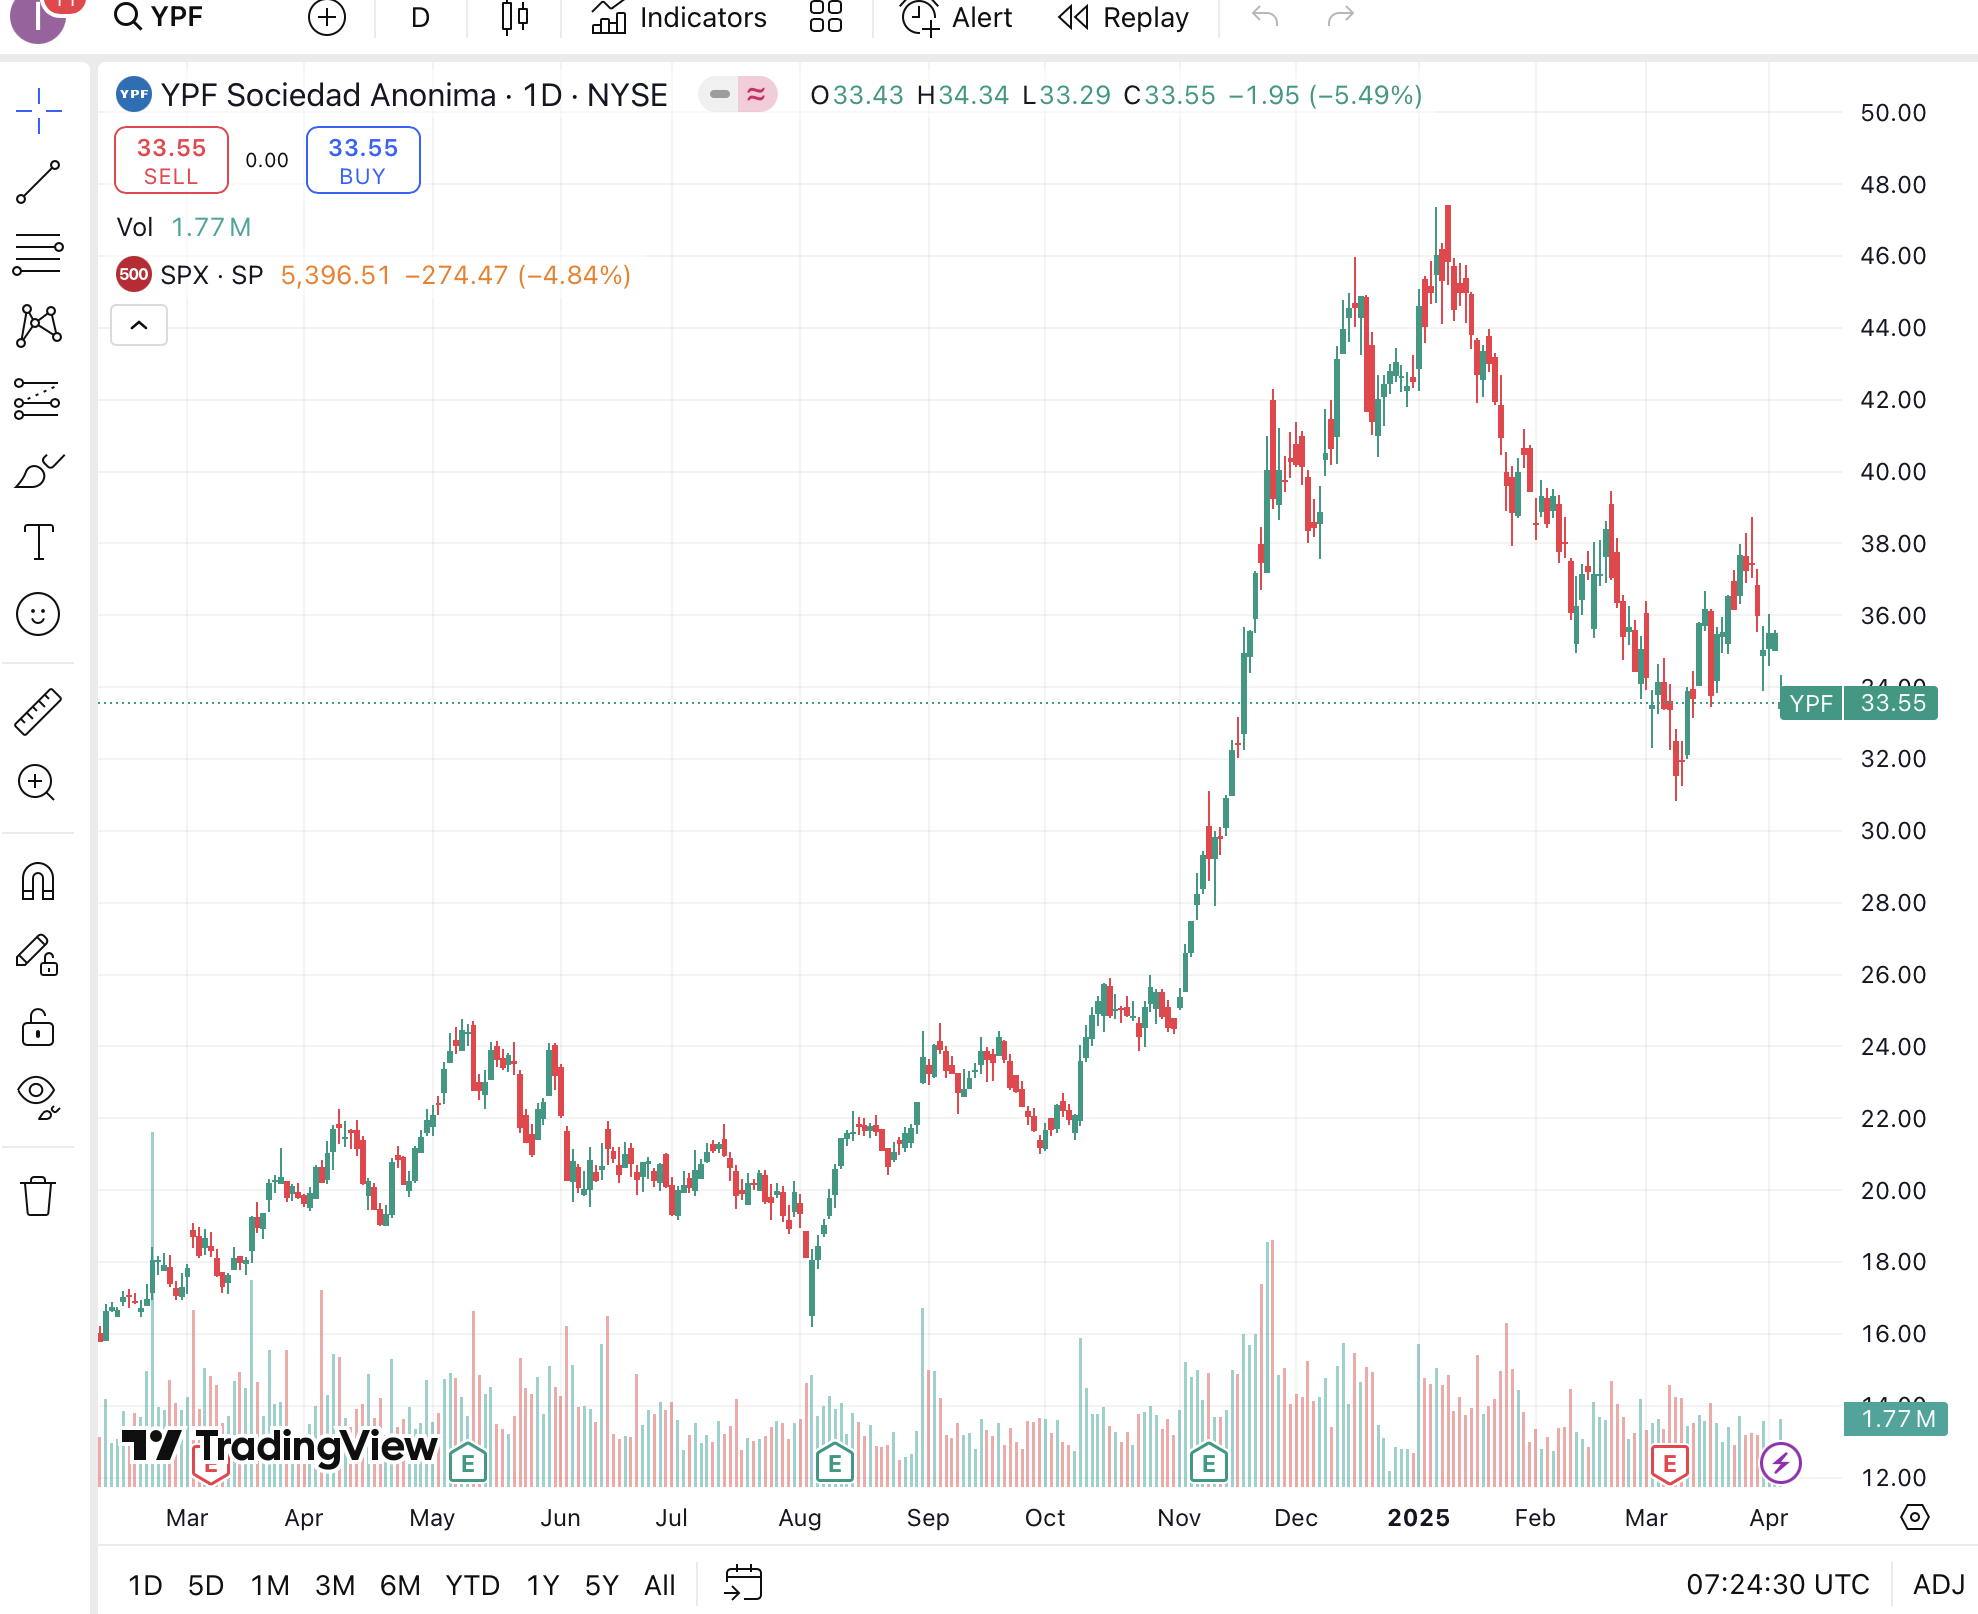Select the 3M time range
This screenshot has width=1978, height=1614.
pos(335,1585)
